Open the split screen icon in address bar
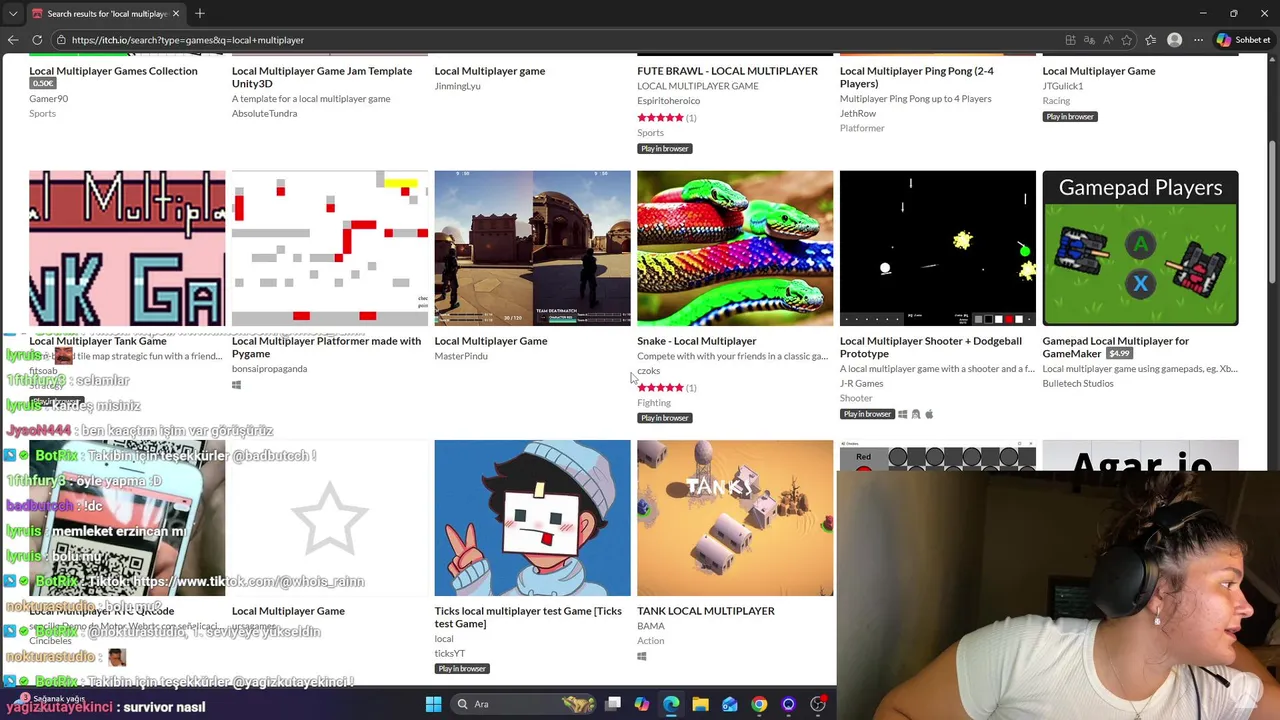The height and width of the screenshot is (720, 1280). tap(1070, 40)
